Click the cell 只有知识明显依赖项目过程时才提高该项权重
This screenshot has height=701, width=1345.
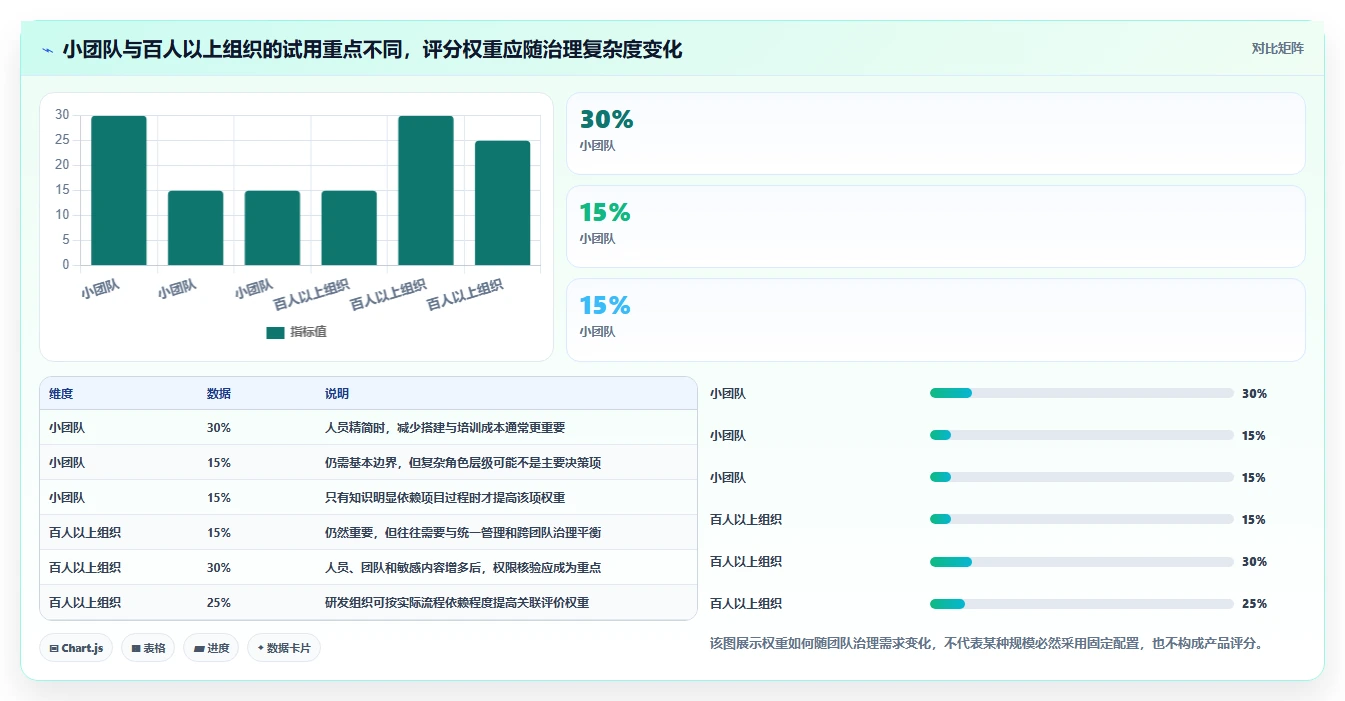coord(445,498)
